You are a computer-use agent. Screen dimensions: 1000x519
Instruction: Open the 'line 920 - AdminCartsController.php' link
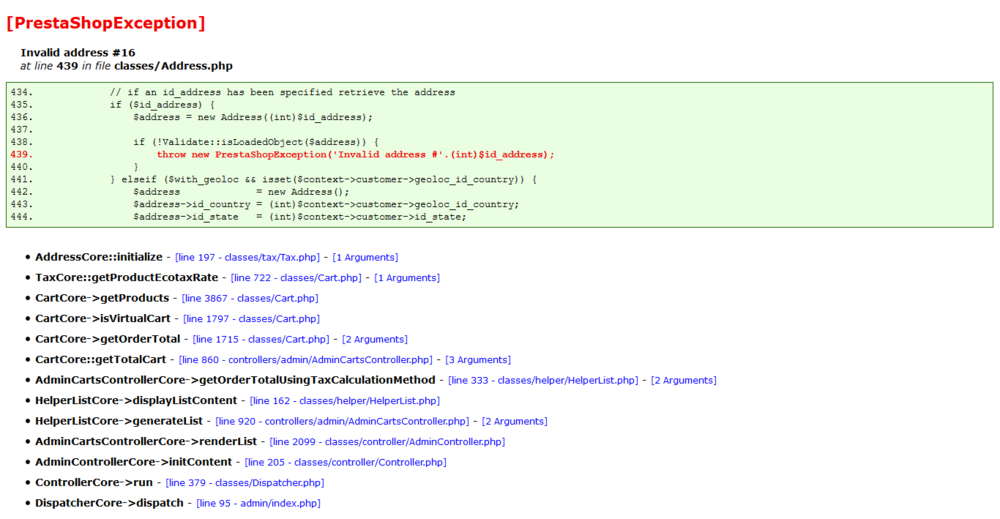[x=342, y=421]
